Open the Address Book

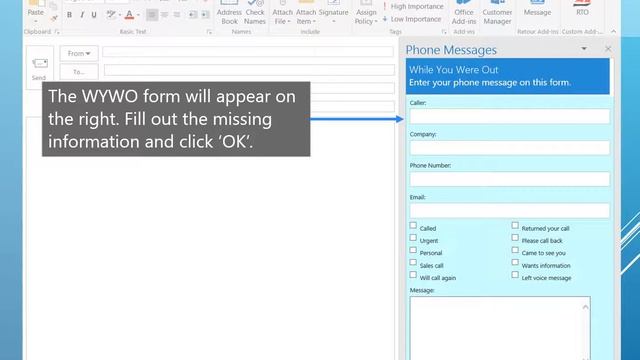pos(229,12)
